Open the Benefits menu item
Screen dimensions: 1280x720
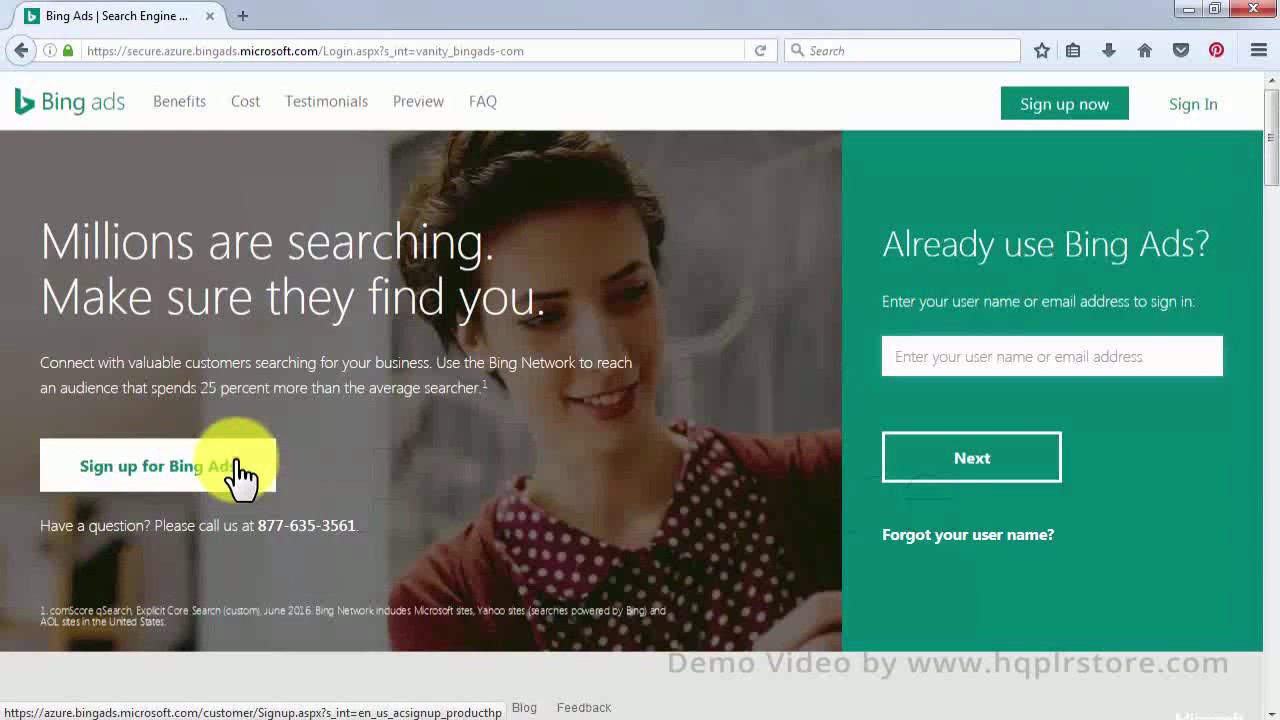pyautogui.click(x=179, y=102)
